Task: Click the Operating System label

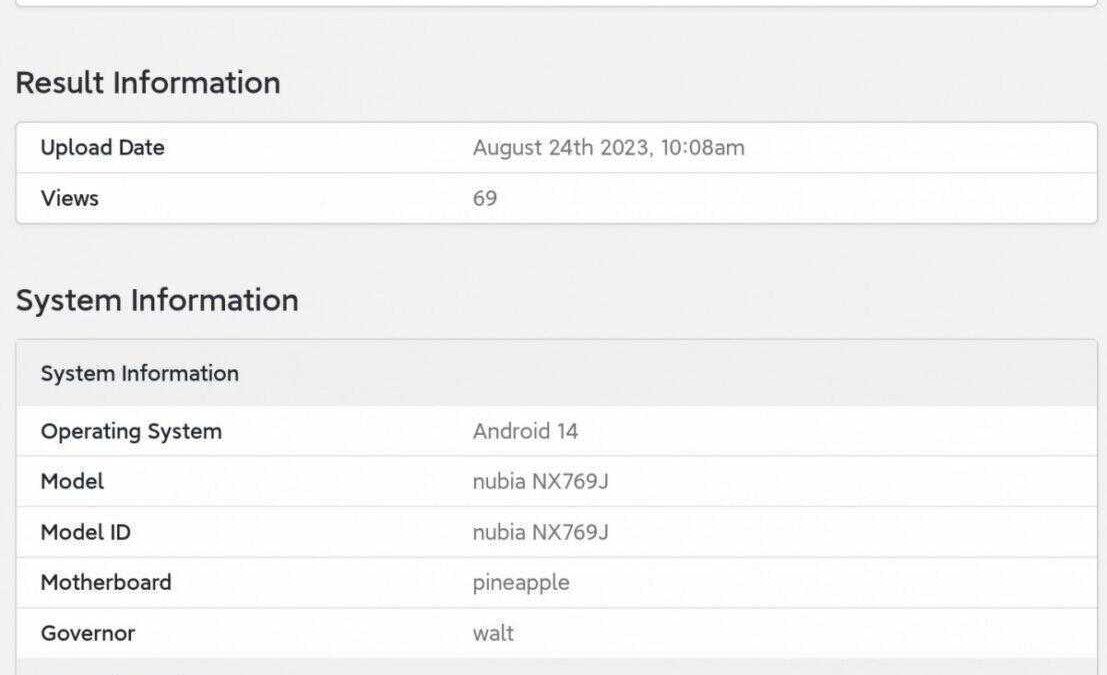Action: [x=131, y=432]
